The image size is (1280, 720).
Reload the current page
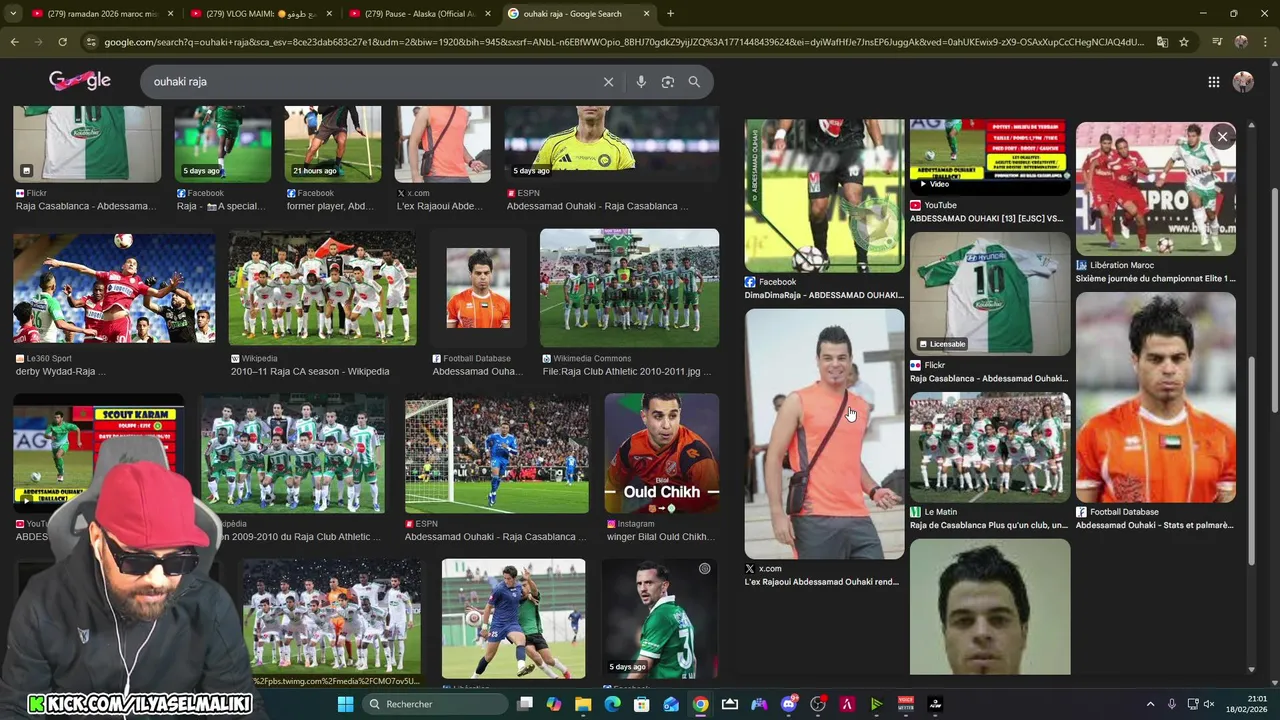62,42
